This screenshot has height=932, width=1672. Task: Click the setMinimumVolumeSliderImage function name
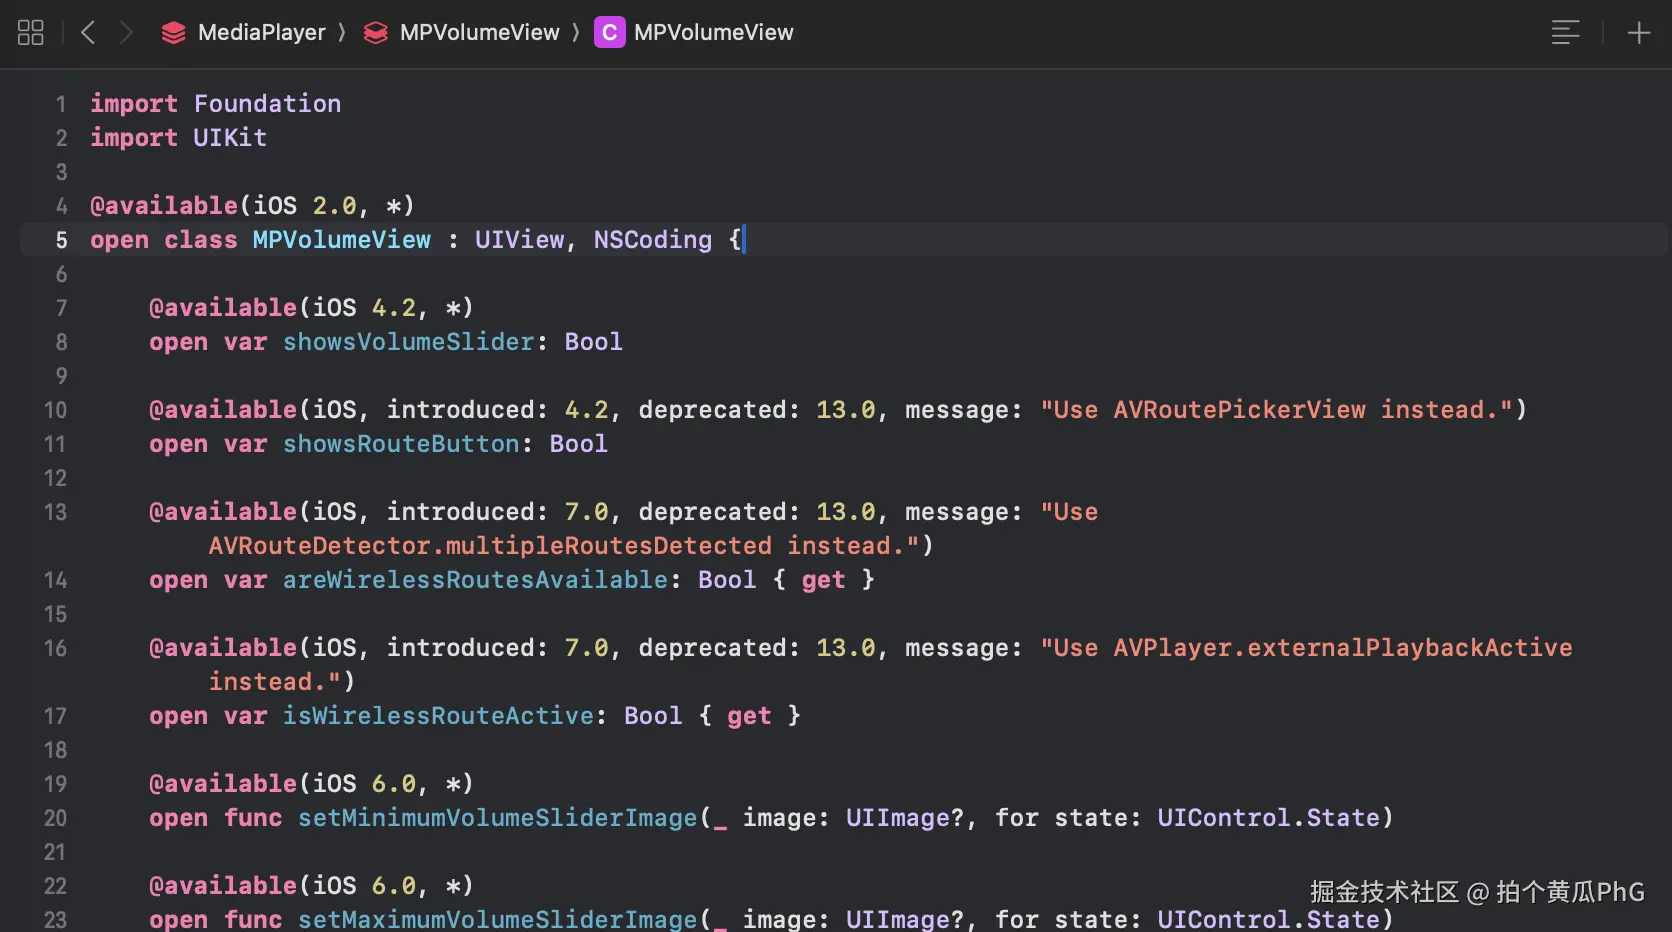click(x=498, y=818)
